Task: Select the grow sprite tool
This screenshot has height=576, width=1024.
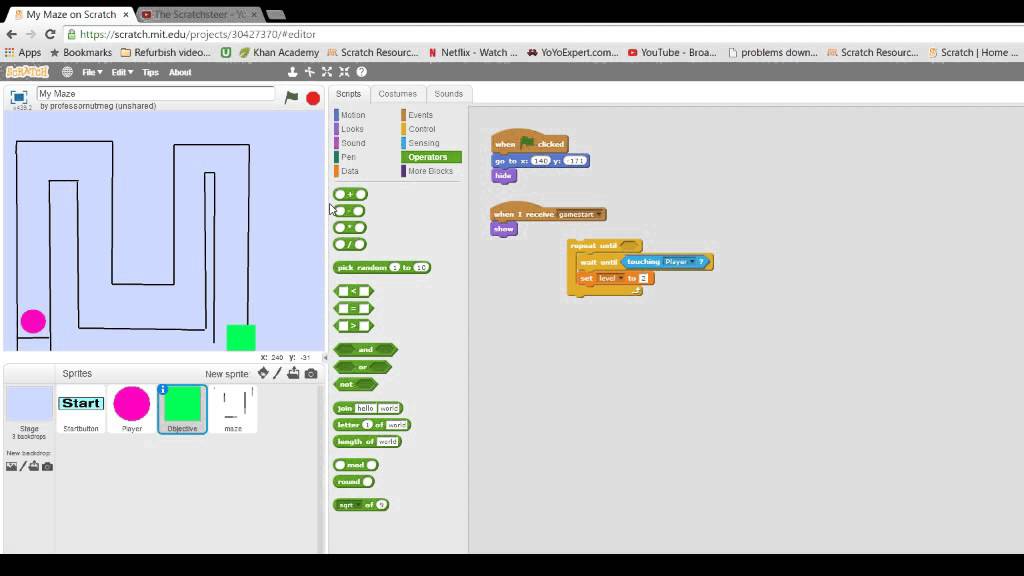Action: point(327,72)
